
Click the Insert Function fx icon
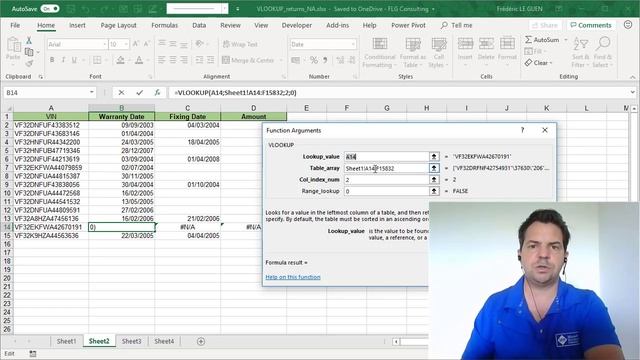click(x=157, y=93)
